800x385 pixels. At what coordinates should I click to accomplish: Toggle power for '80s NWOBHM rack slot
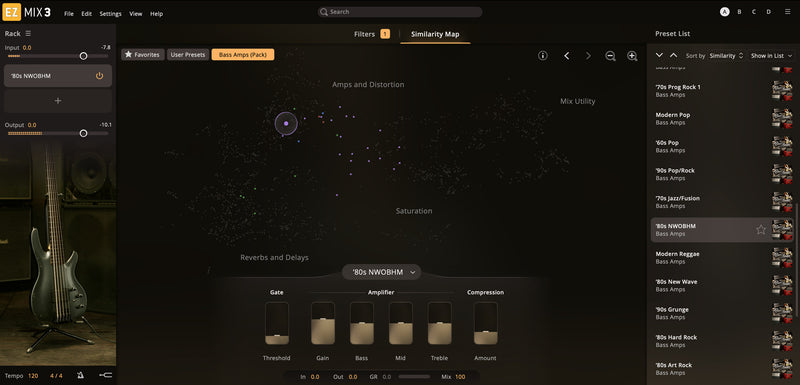pyautogui.click(x=99, y=75)
